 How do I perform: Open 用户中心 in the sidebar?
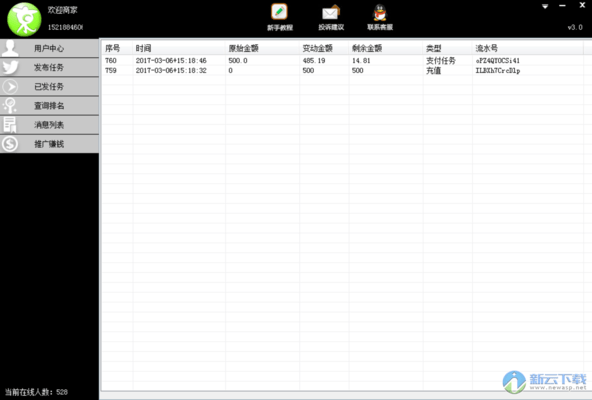pyautogui.click(x=49, y=48)
